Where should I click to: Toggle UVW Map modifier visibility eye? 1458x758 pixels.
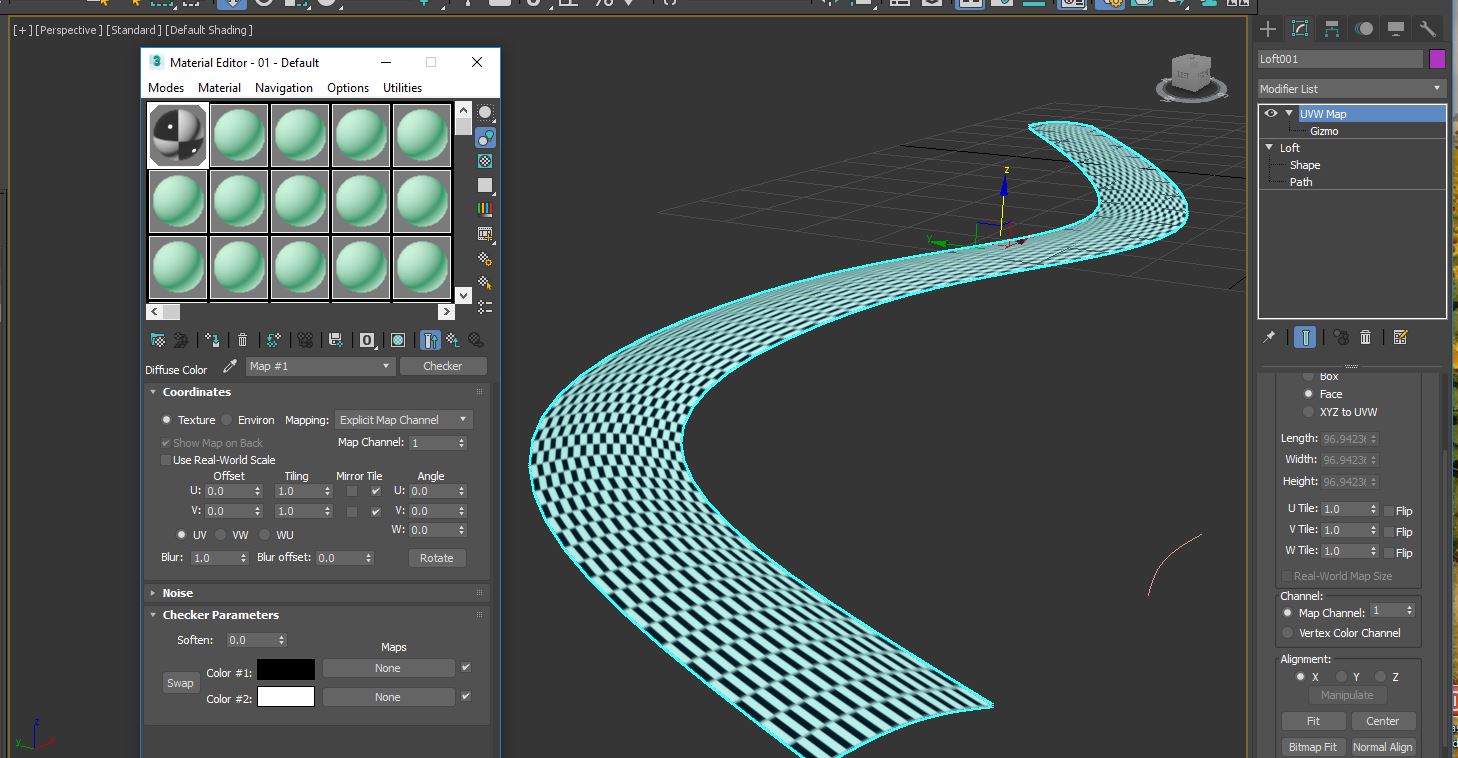coord(1271,114)
